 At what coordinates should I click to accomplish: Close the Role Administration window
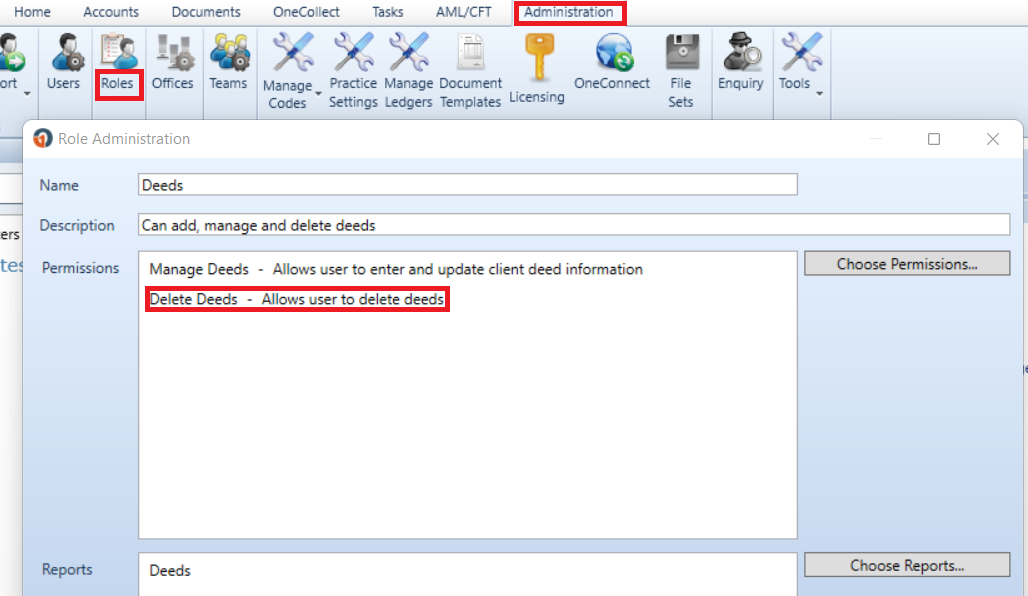click(993, 139)
